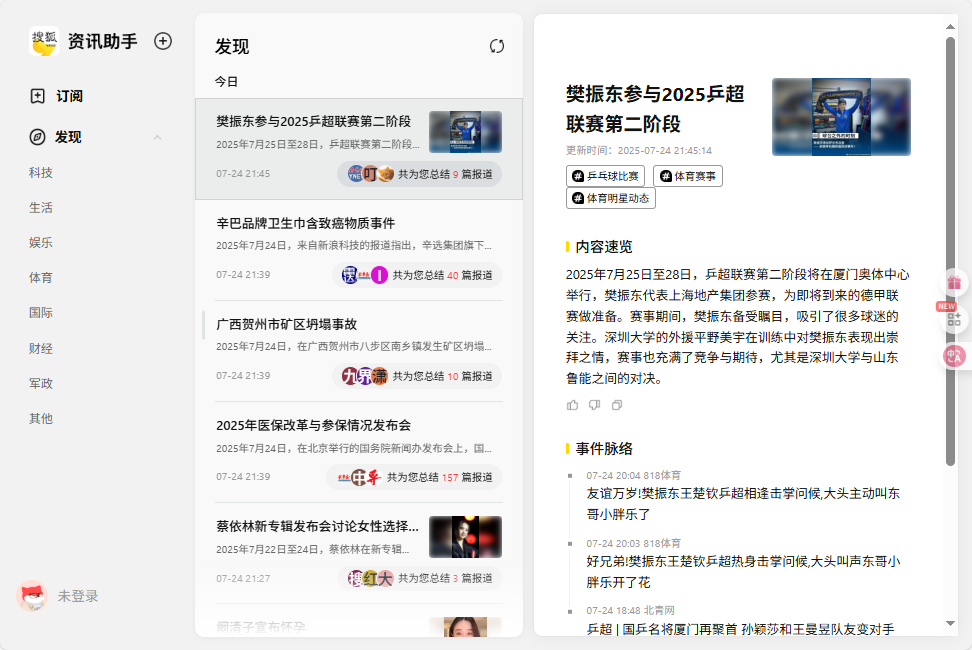Click the Sohu news logo icon
The width and height of the screenshot is (972, 650).
coord(44,42)
